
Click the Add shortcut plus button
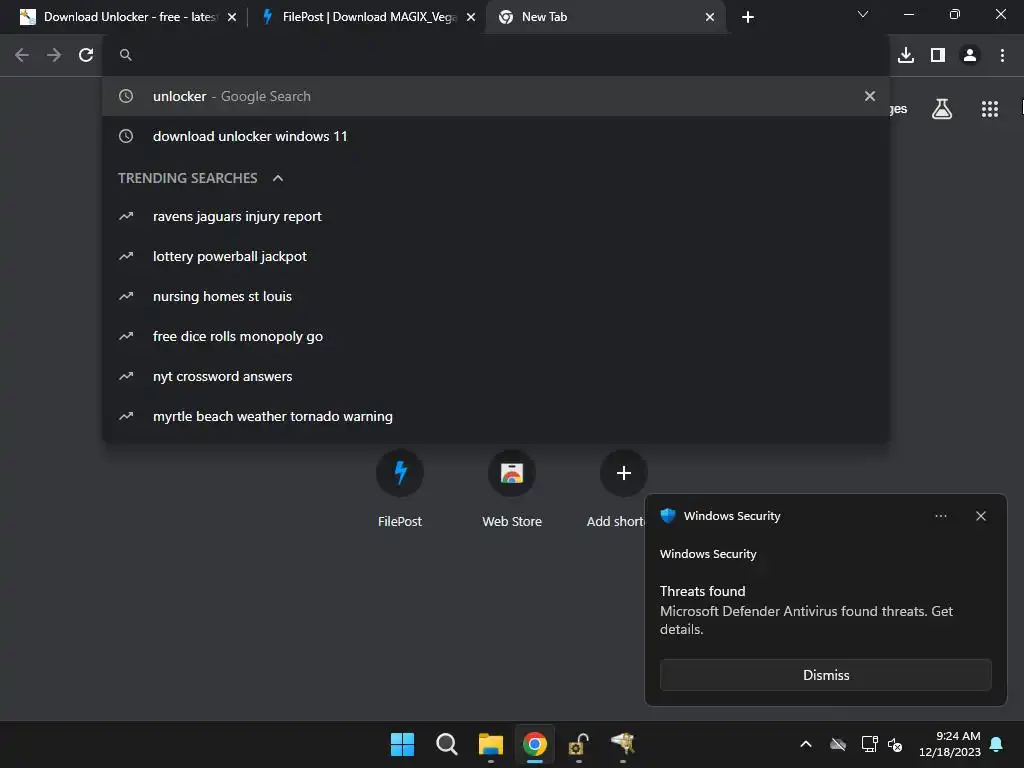click(x=624, y=473)
